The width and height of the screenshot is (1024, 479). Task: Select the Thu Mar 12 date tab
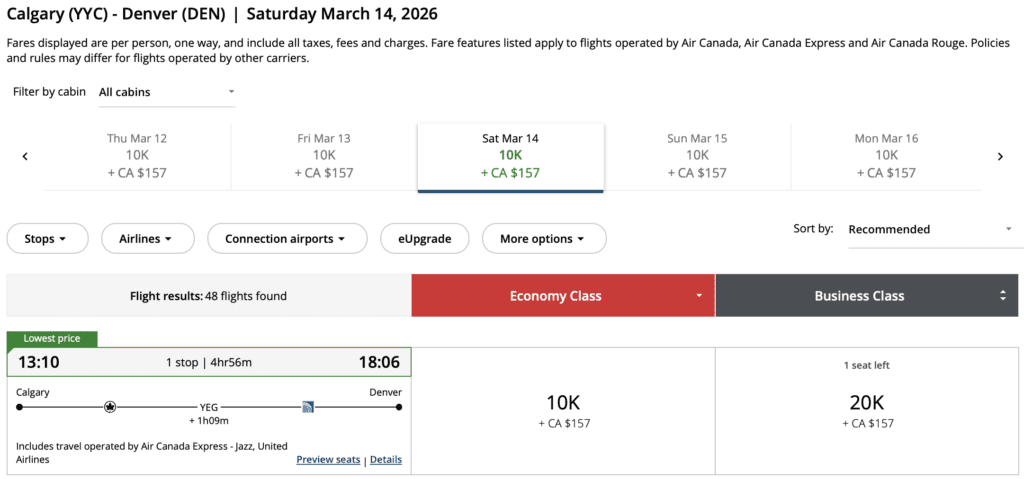pos(137,155)
